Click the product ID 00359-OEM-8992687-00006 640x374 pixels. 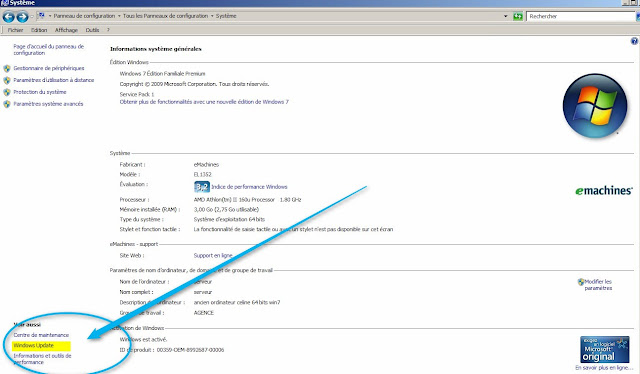191,350
